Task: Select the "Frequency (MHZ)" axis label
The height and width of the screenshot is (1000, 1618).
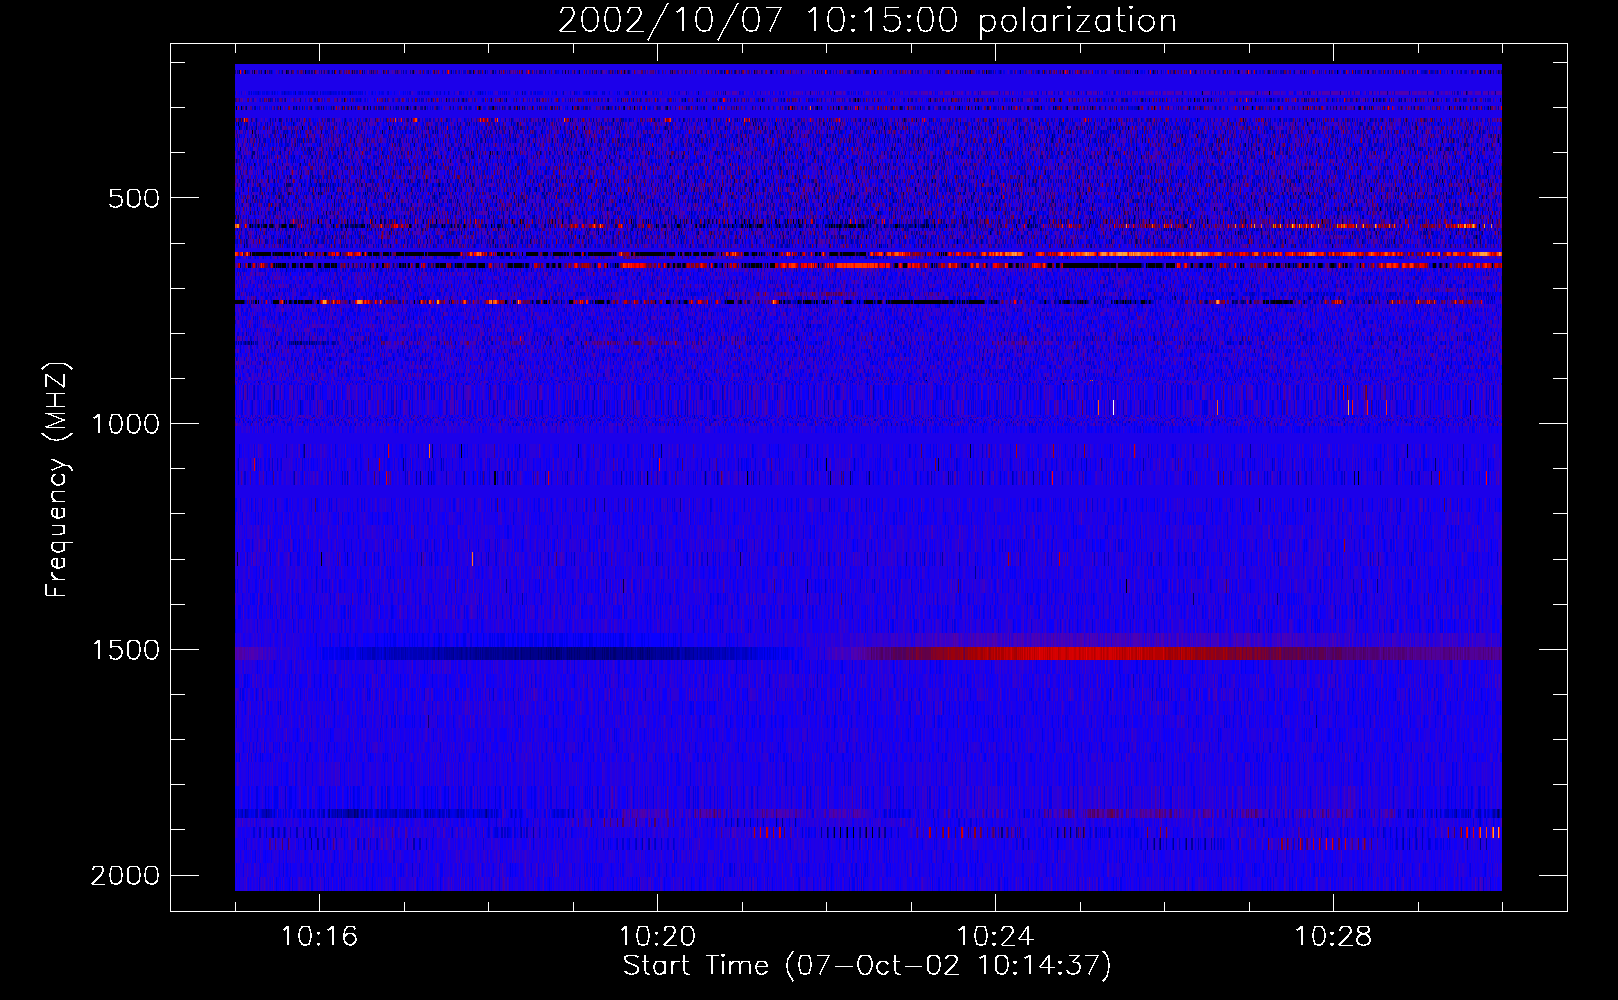Action: (x=58, y=480)
